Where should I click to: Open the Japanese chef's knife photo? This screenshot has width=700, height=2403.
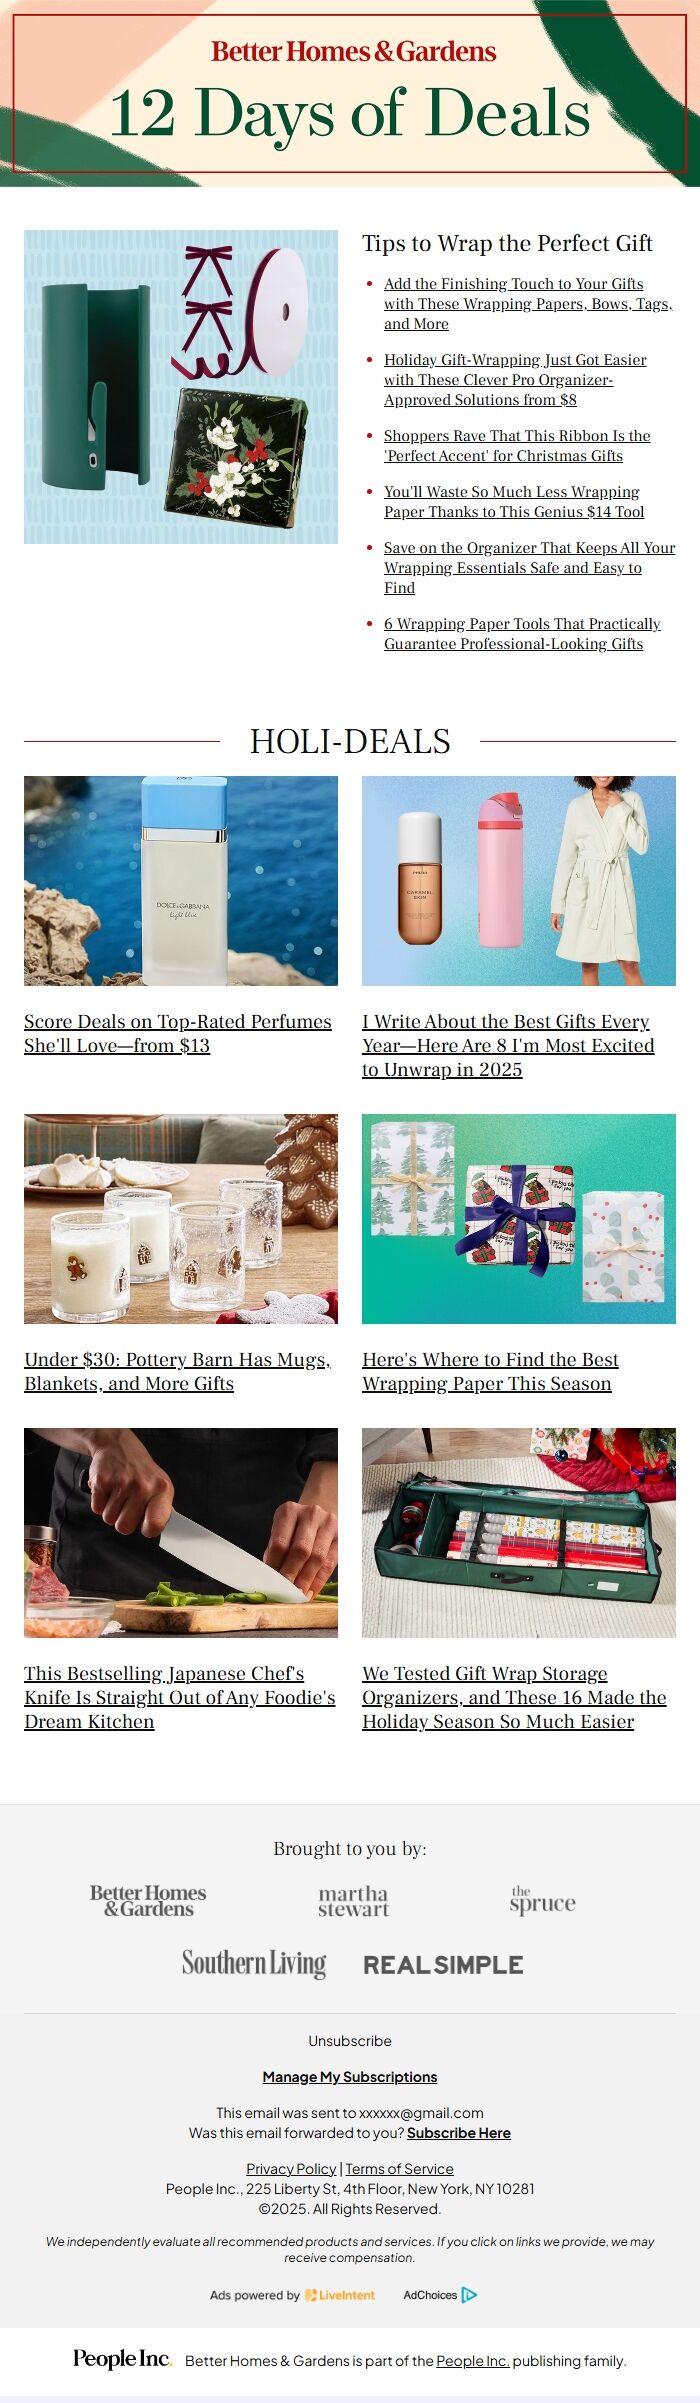click(x=181, y=1533)
